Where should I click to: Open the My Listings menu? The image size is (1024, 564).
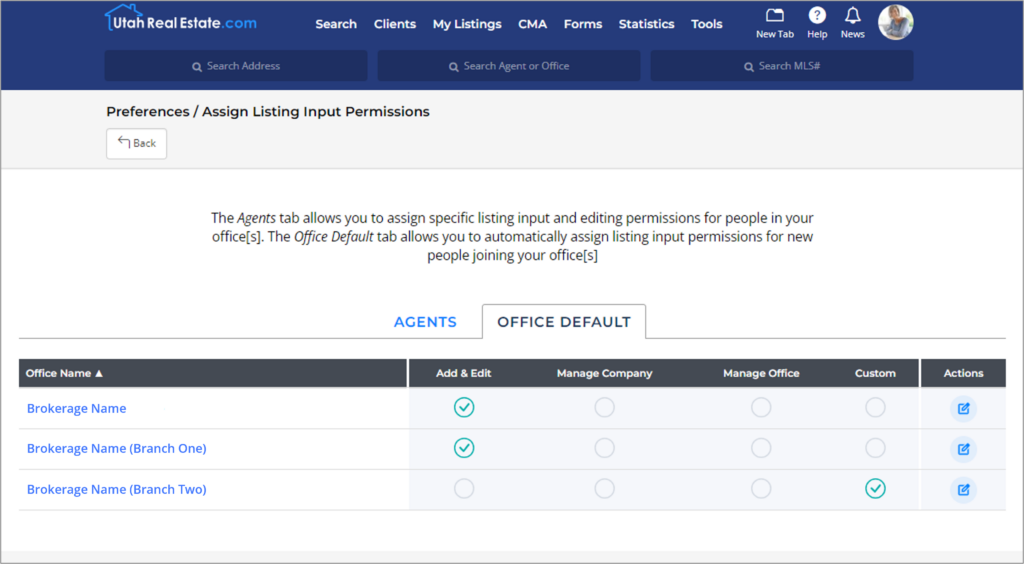467,24
